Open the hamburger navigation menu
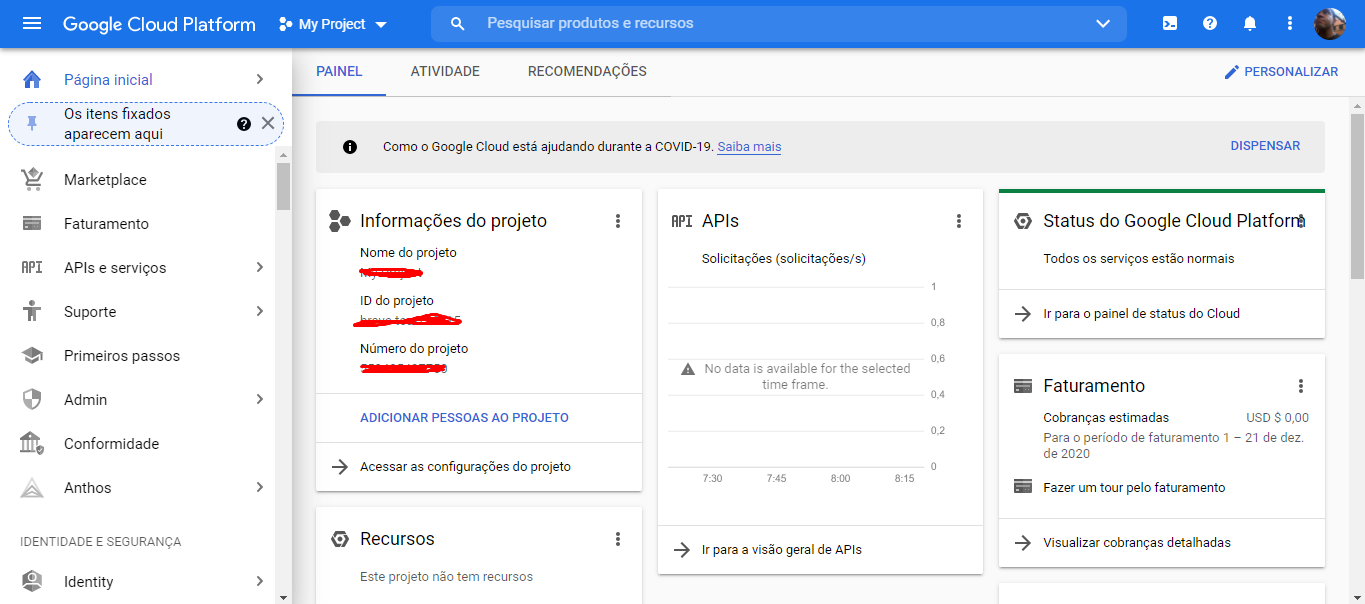 (x=32, y=23)
